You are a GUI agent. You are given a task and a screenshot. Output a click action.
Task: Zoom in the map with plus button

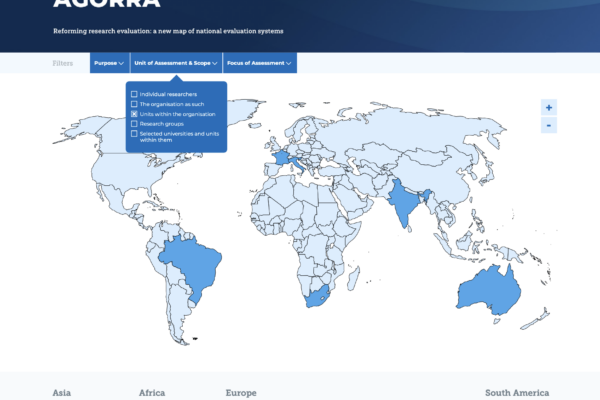(x=549, y=107)
